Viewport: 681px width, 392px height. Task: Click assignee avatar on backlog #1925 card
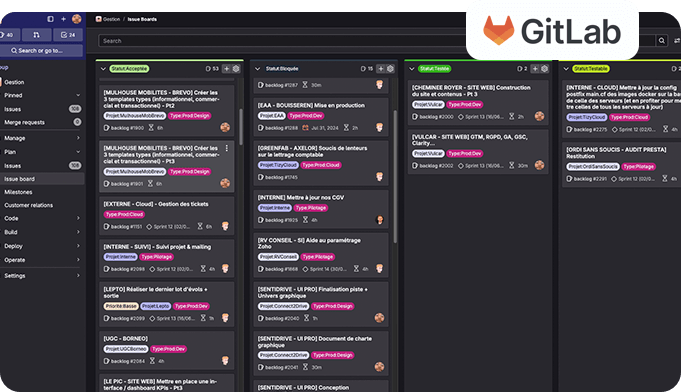[x=380, y=220]
